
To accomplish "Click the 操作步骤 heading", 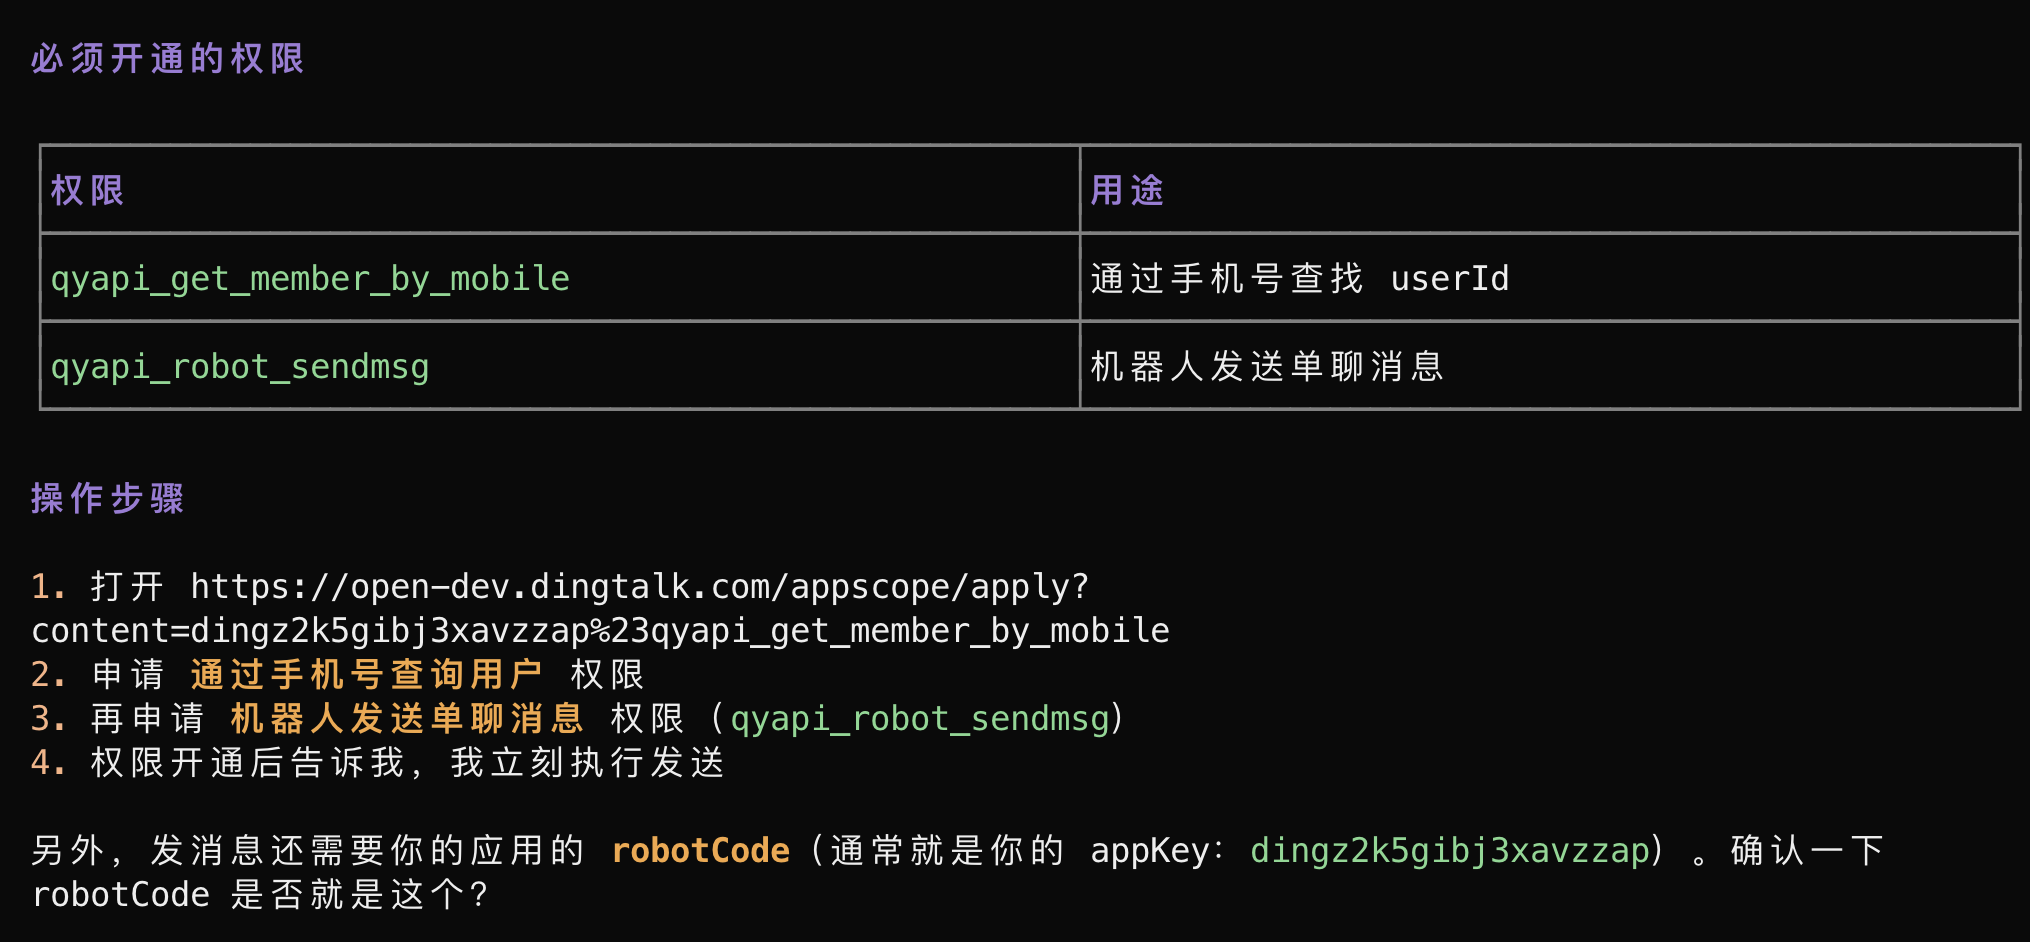I will (x=107, y=498).
